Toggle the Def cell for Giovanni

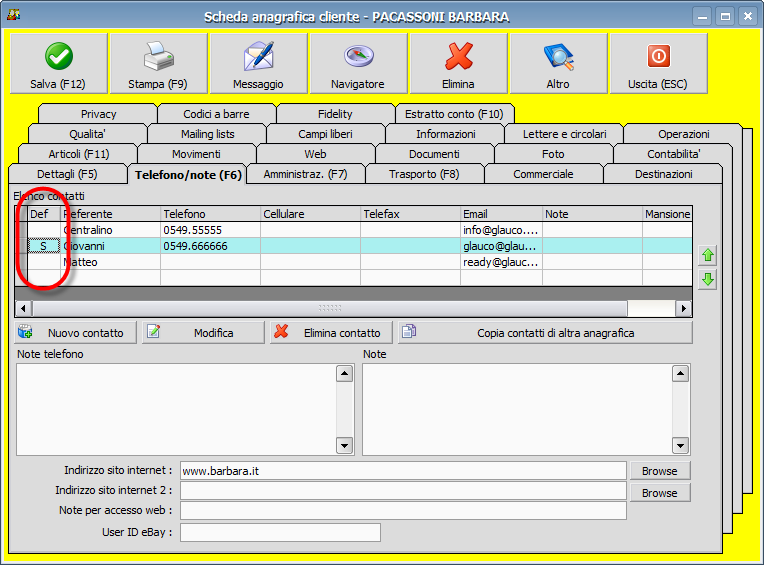pos(43,246)
